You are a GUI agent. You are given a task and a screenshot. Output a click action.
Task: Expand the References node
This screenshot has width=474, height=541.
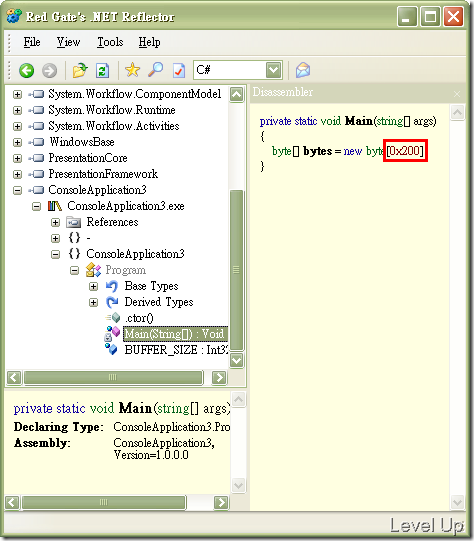pyautogui.click(x=55, y=222)
